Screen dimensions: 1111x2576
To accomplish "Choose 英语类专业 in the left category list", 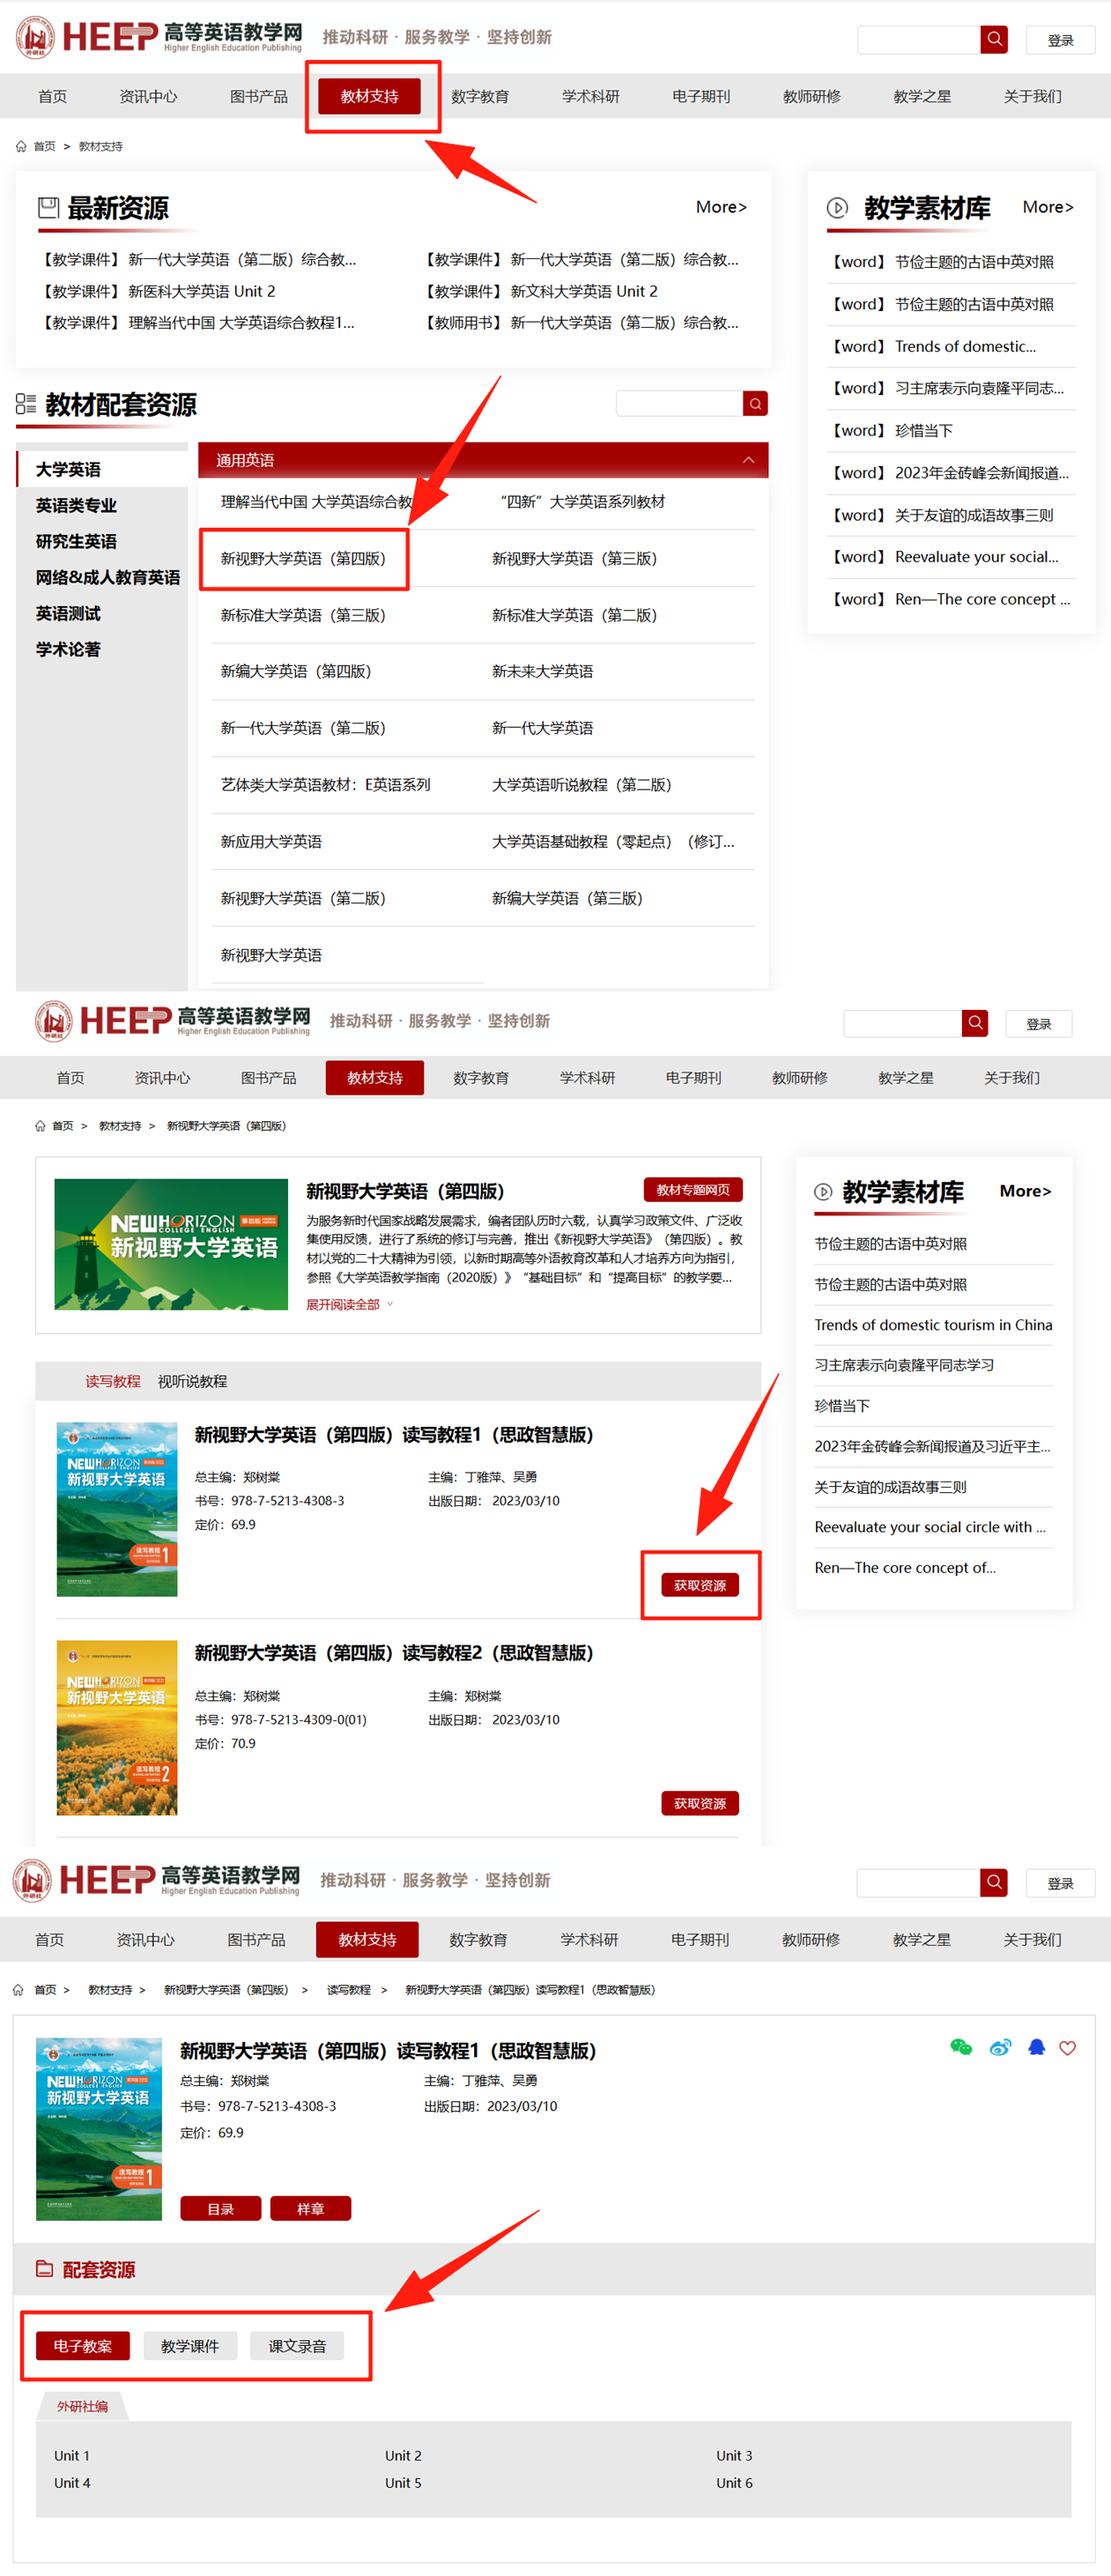I will pyautogui.click(x=76, y=505).
